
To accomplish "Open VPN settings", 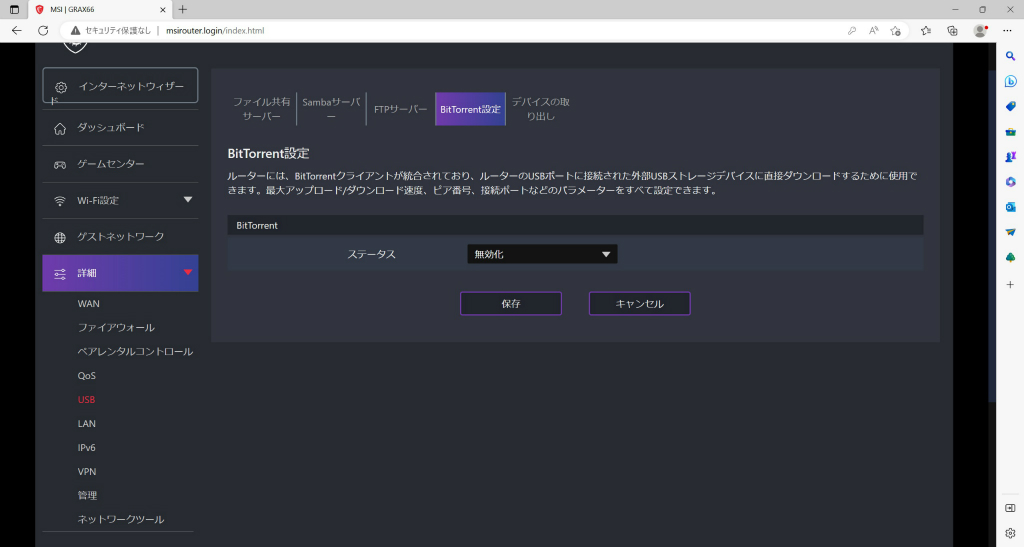I will [87, 471].
